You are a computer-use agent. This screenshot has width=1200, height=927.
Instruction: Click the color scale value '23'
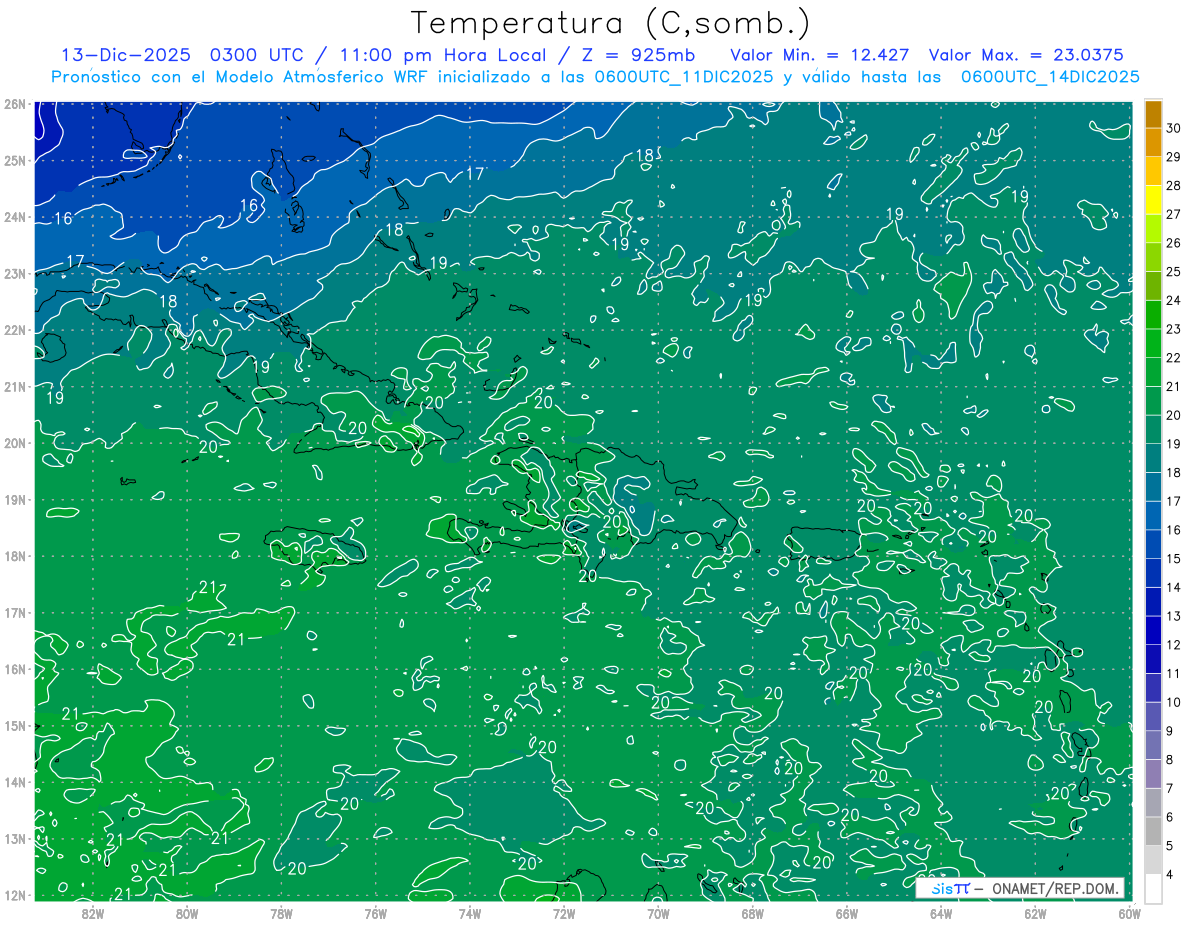coord(1174,329)
